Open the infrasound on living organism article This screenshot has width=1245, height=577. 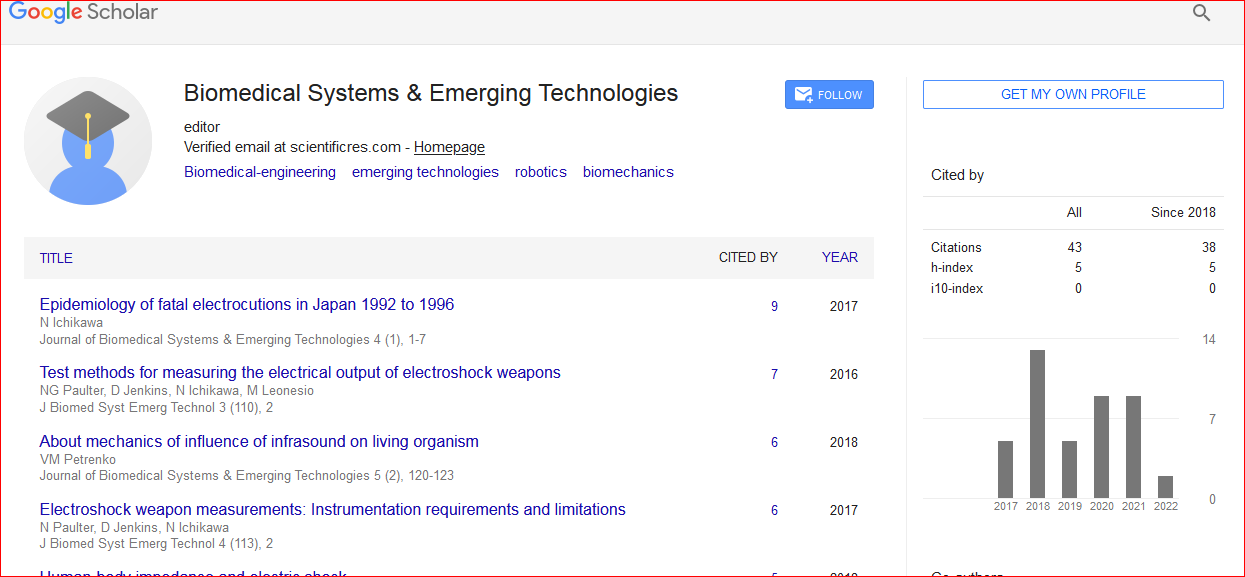coord(259,441)
